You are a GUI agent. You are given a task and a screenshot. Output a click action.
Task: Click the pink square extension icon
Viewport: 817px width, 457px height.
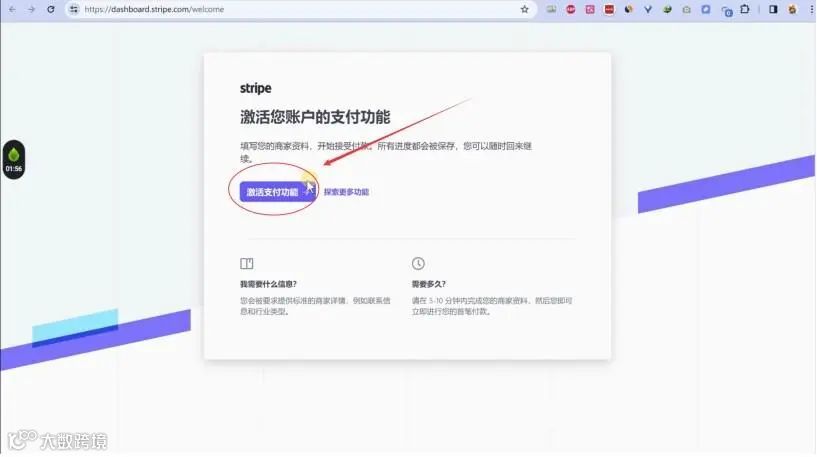click(590, 9)
